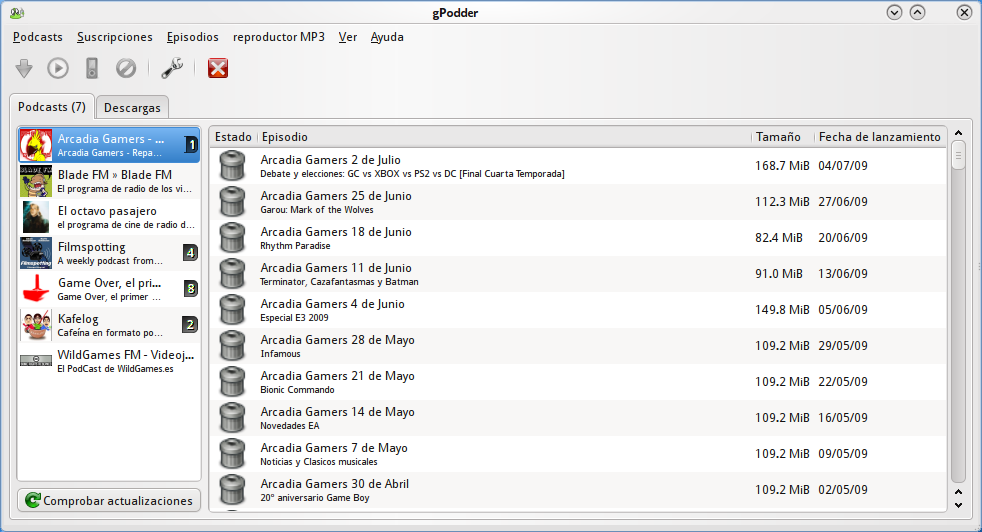
Task: Click trash icon for Arcadia Gamers 2 de Julio
Action: [232, 166]
